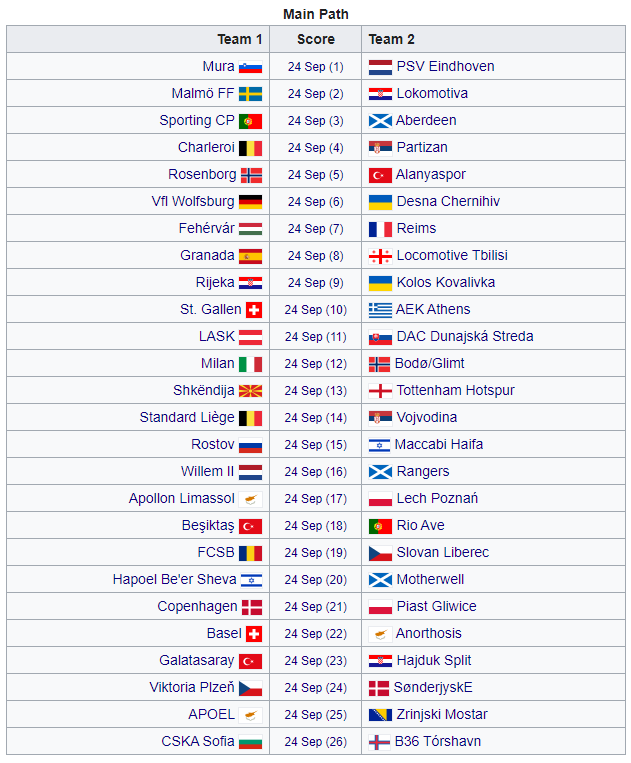The height and width of the screenshot is (763, 631).
Task: Click the Team 1 column header
Action: 240,40
